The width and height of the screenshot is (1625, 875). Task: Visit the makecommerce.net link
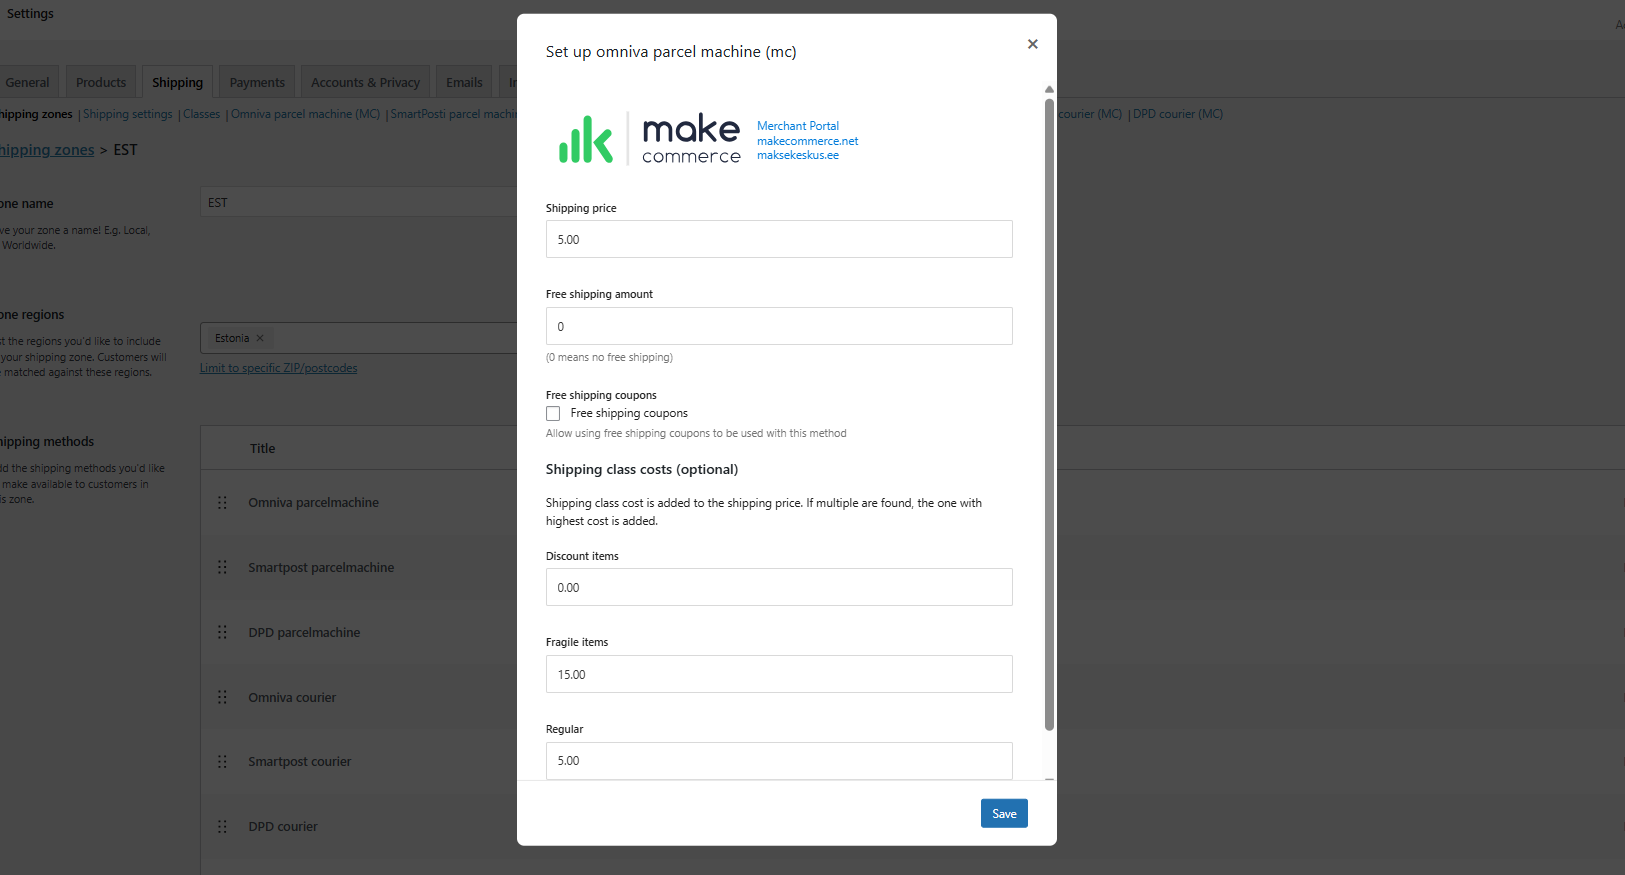(x=808, y=141)
